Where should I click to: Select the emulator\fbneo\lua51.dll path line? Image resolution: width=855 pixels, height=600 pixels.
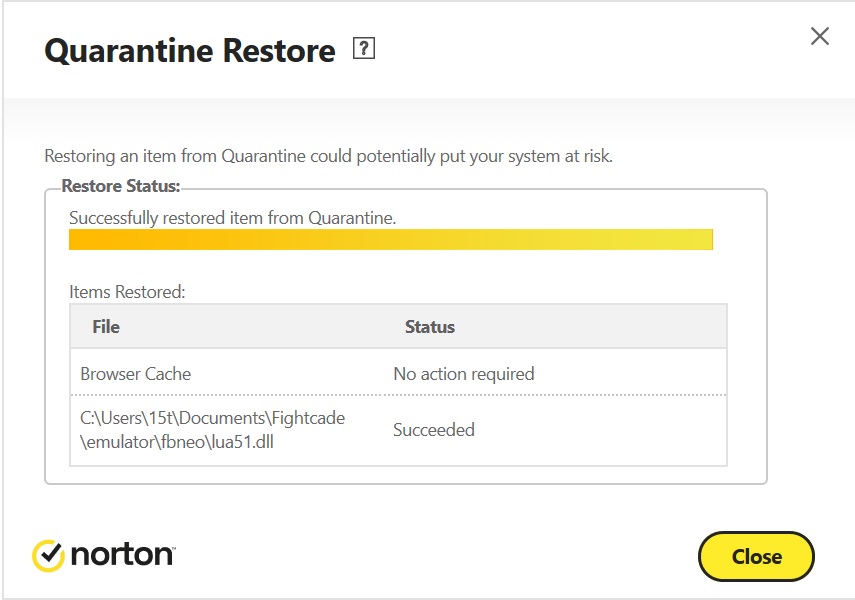tap(177, 442)
